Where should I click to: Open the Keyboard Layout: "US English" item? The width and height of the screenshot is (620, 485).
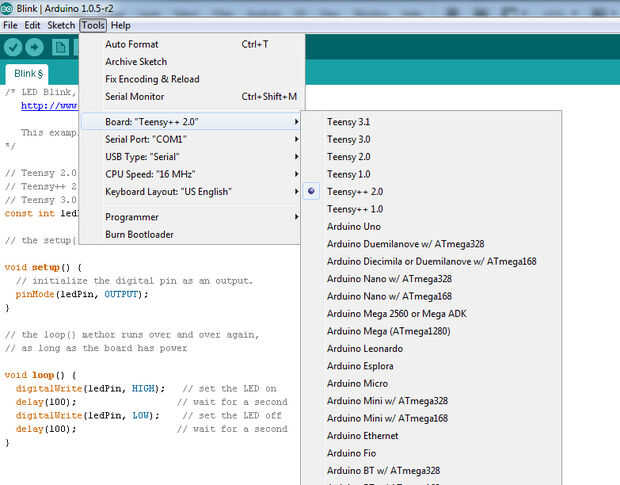point(191,191)
